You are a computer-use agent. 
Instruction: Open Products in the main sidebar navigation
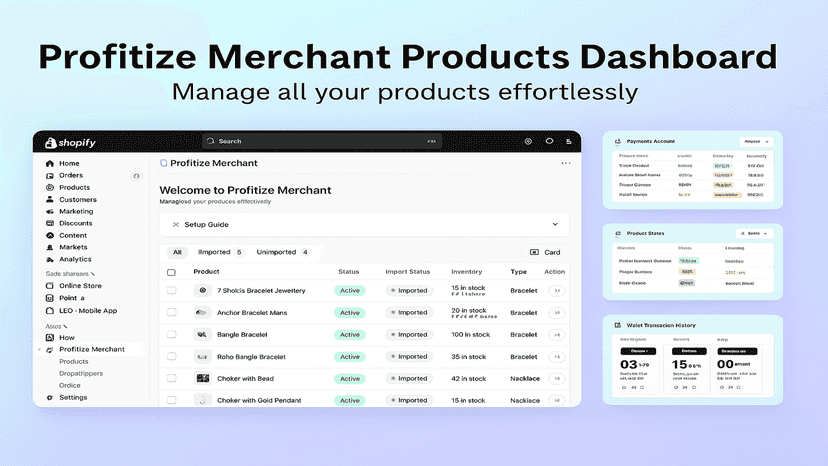(x=74, y=188)
